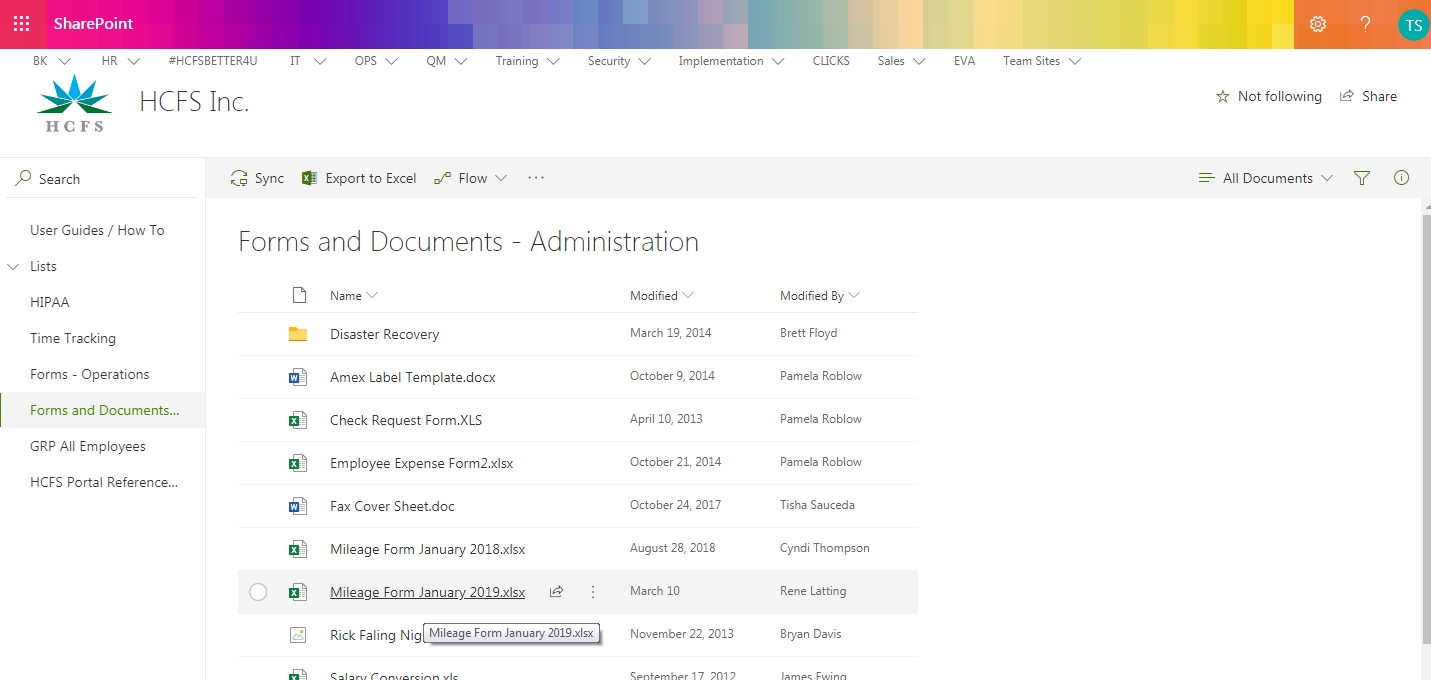Open the Training navigation menu
Image resolution: width=1431 pixels, height=680 pixels.
[527, 61]
